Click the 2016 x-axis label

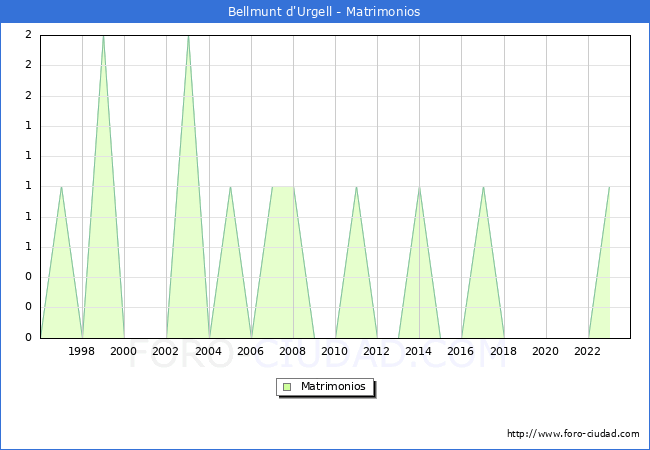(x=461, y=351)
